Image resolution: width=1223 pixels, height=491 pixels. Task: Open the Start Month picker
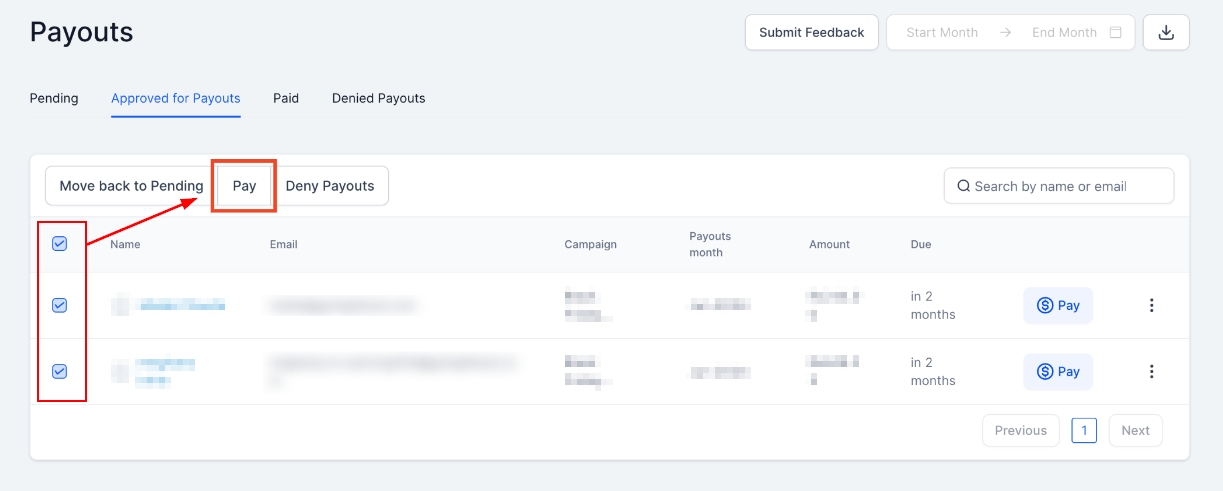pos(942,32)
